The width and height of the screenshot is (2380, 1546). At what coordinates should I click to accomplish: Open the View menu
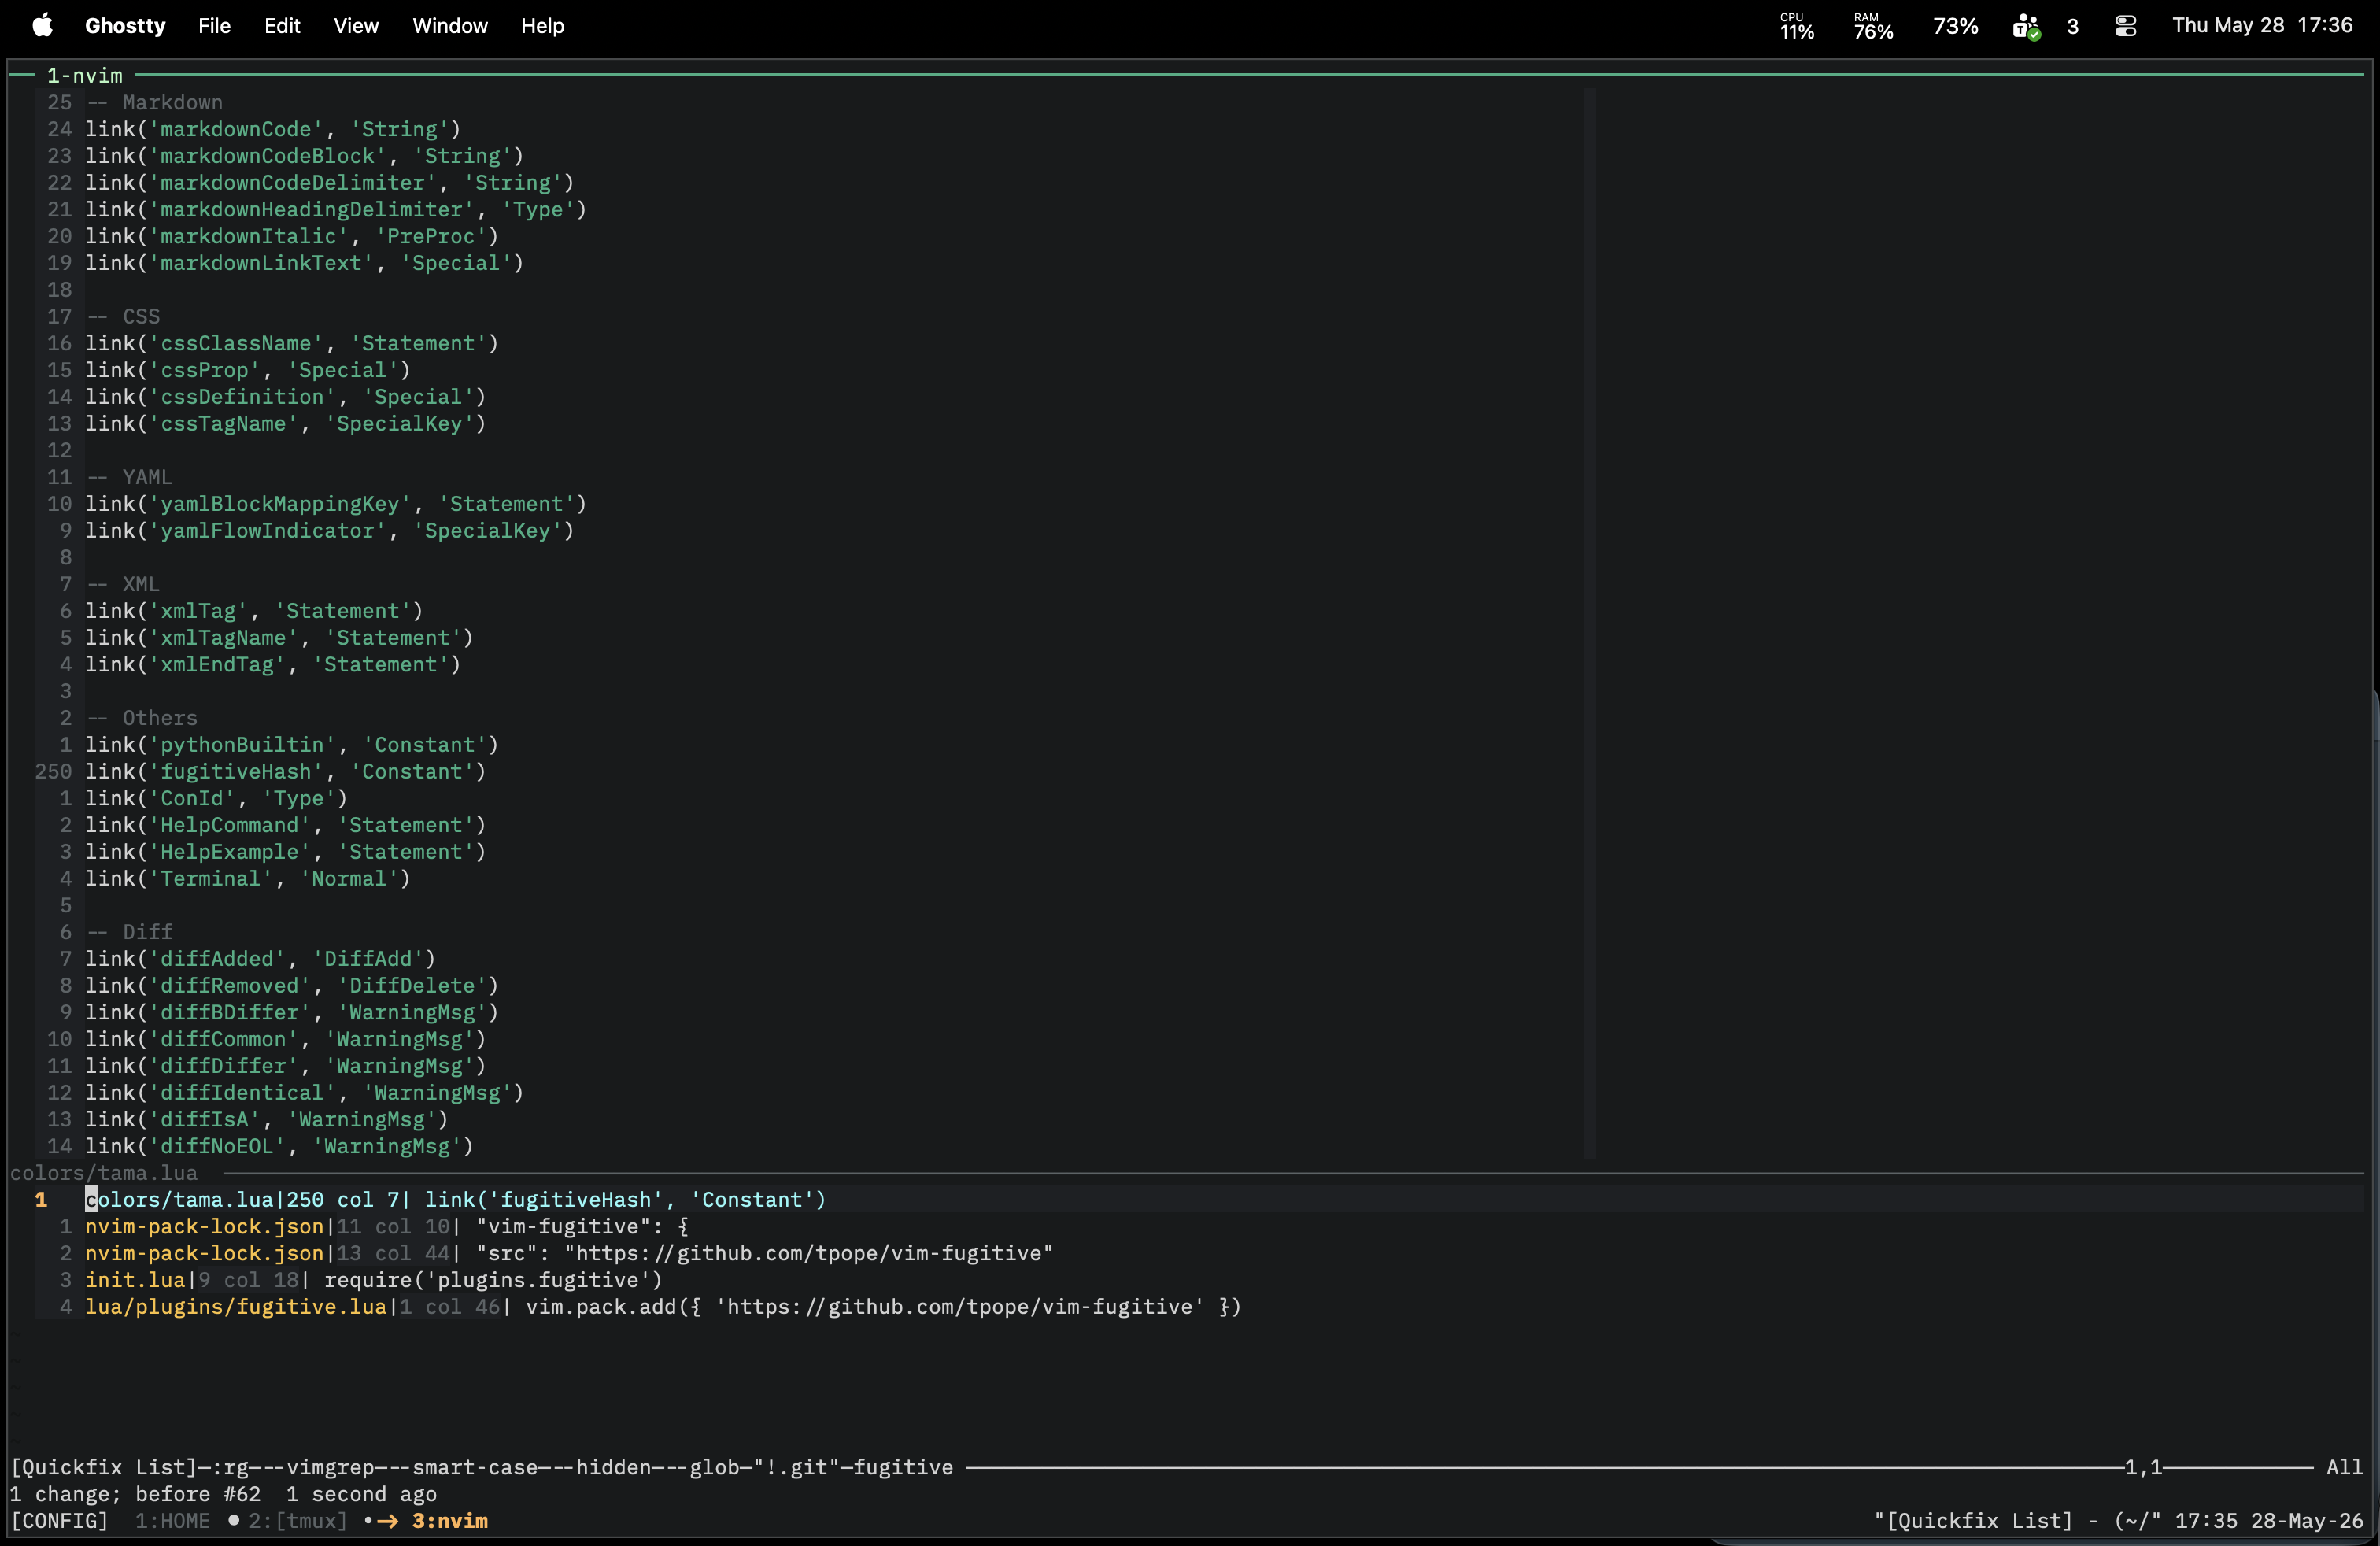[x=356, y=26]
